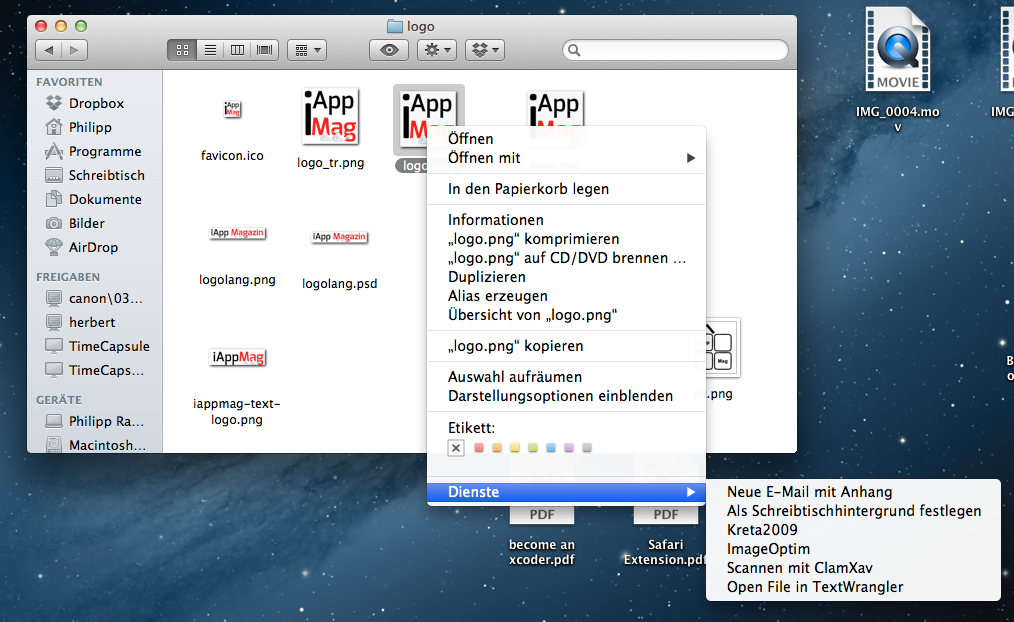Choose Alias erzeugen

point(566,296)
